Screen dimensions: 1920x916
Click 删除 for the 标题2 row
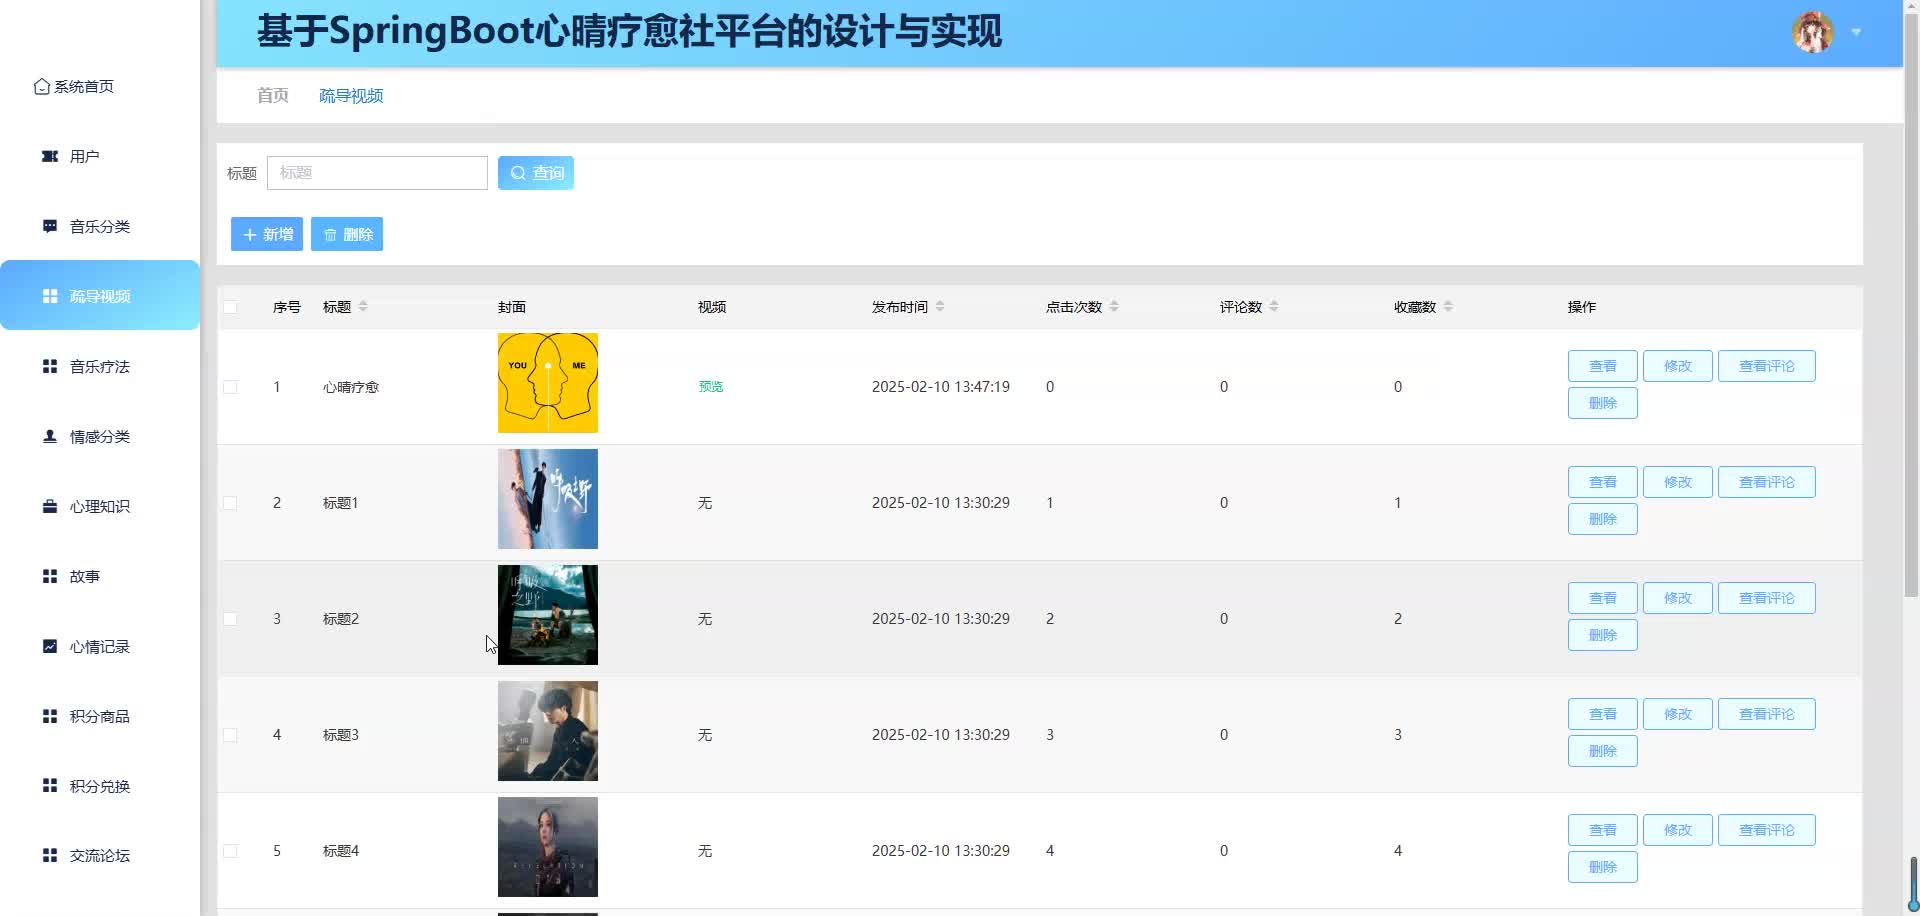click(1603, 635)
